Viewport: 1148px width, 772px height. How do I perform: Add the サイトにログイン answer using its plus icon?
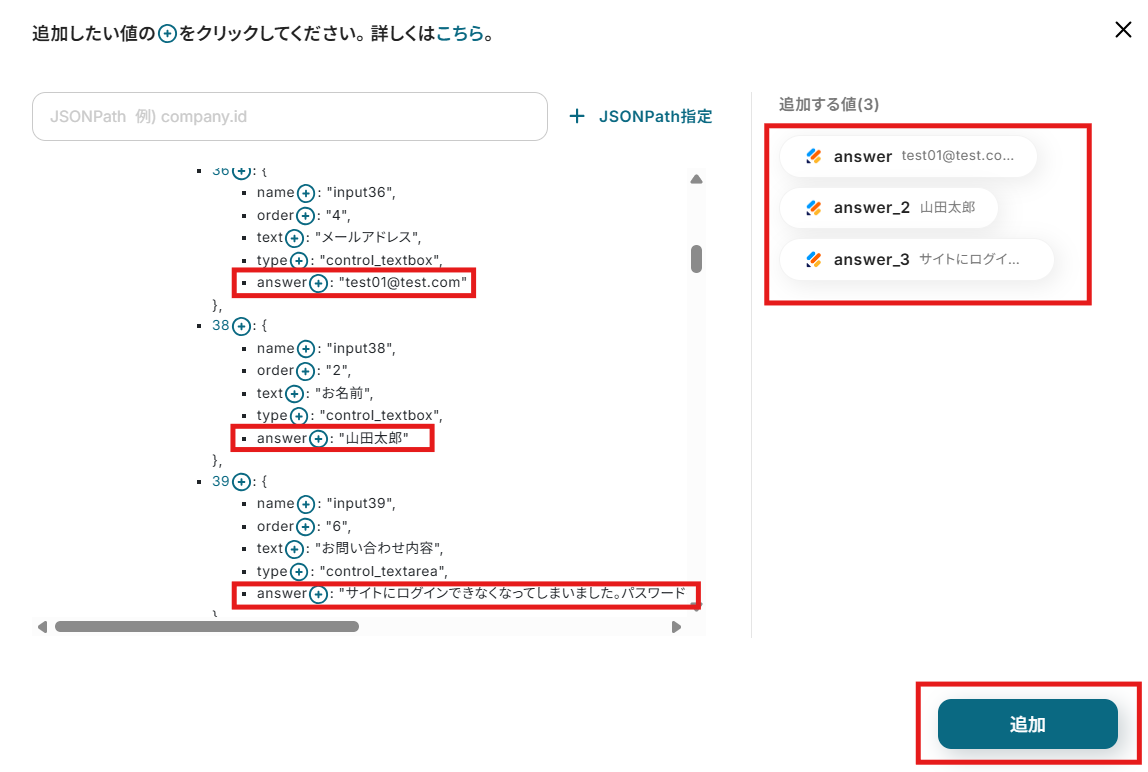(x=318, y=594)
